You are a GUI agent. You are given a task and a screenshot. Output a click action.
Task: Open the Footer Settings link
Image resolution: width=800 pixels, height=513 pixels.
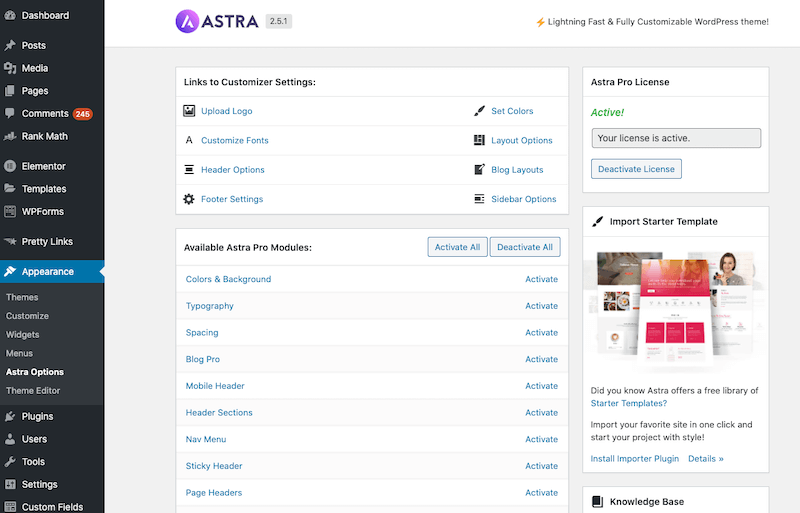(232, 199)
